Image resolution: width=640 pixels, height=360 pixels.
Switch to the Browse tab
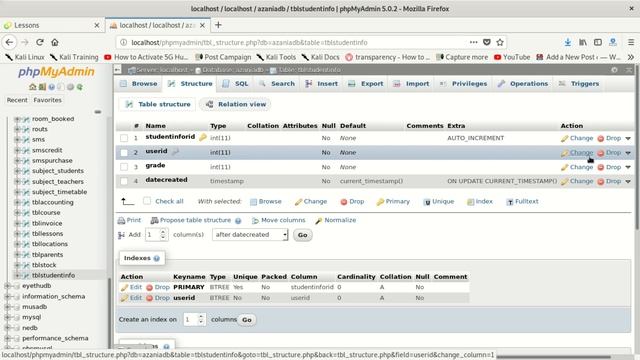tap(139, 84)
